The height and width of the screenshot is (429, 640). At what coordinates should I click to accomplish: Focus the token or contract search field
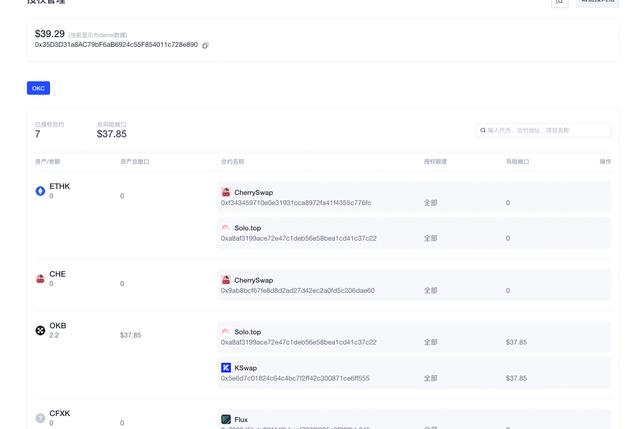[543, 130]
